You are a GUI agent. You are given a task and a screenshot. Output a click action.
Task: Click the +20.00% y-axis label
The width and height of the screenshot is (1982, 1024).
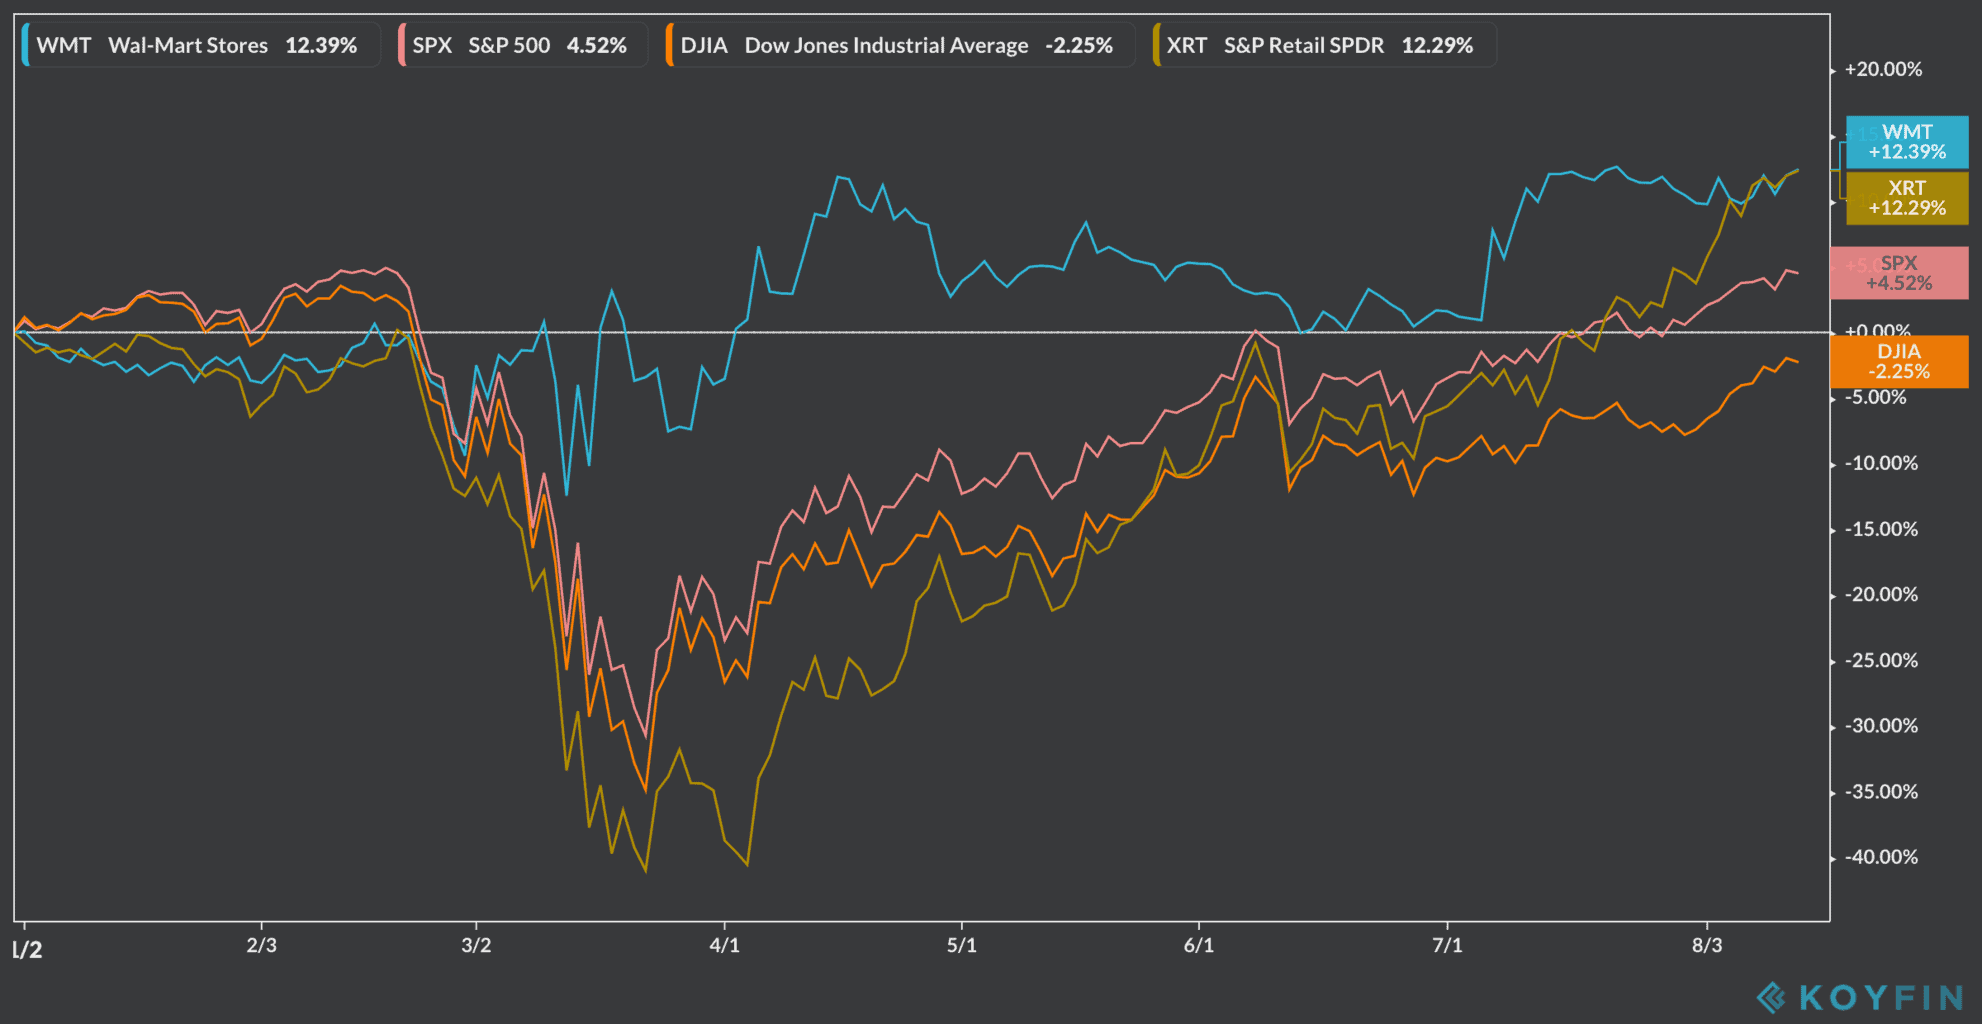pos(1883,69)
